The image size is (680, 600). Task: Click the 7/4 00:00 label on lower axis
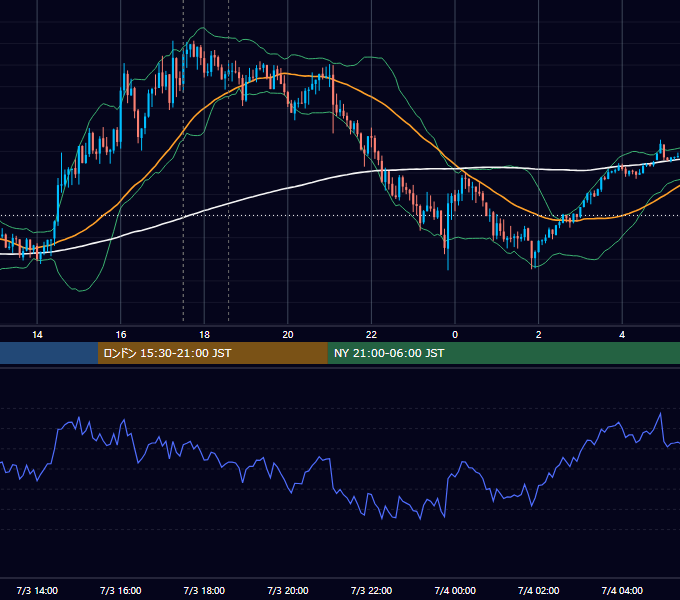[x=455, y=590]
